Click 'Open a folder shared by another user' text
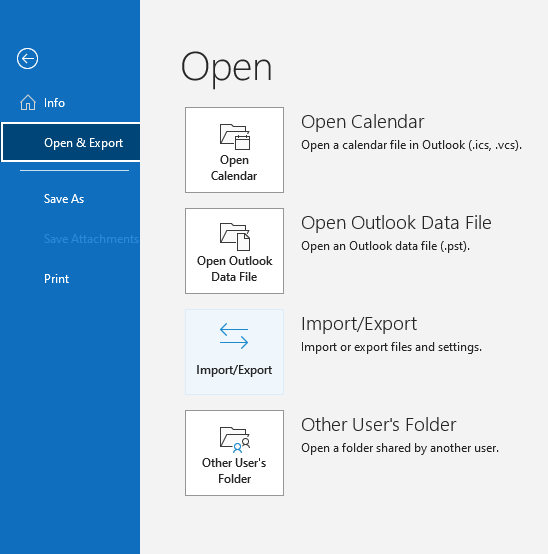 pyautogui.click(x=400, y=448)
